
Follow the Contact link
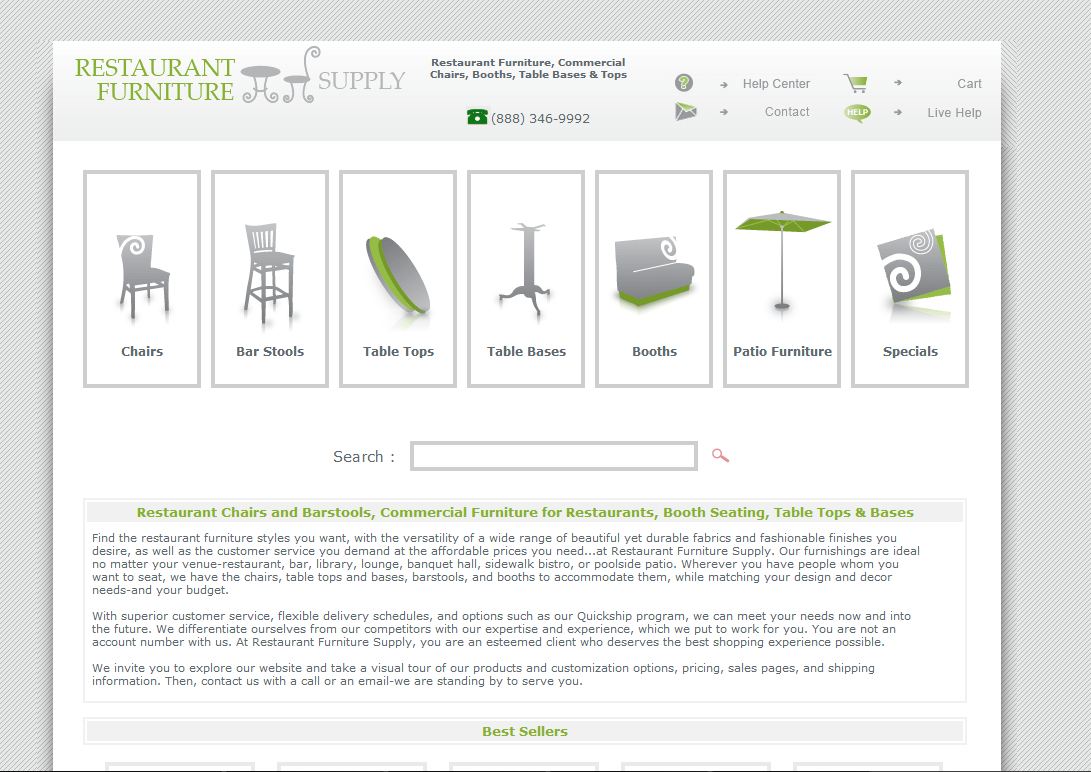786,112
